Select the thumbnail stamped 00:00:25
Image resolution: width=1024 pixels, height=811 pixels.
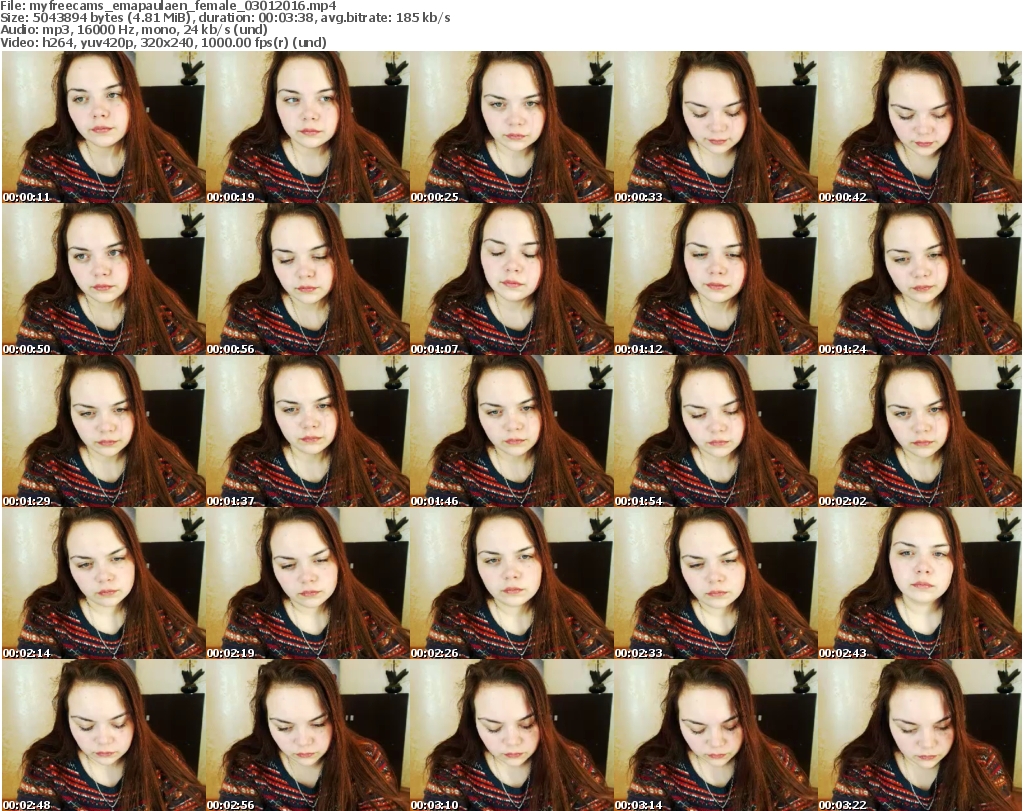coord(511,127)
